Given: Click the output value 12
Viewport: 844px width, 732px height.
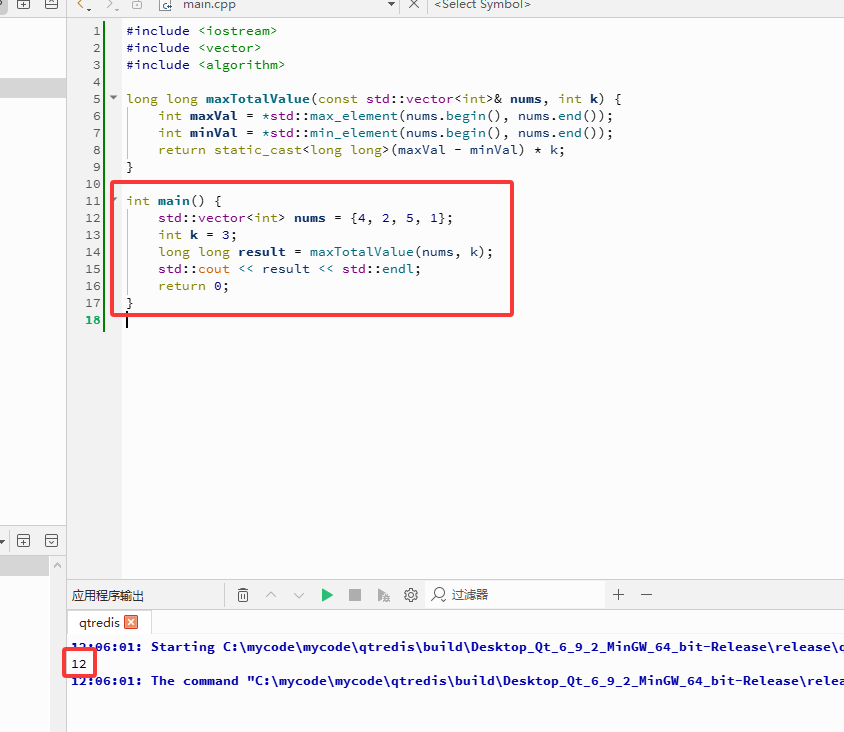Looking at the screenshot, I should (79, 664).
